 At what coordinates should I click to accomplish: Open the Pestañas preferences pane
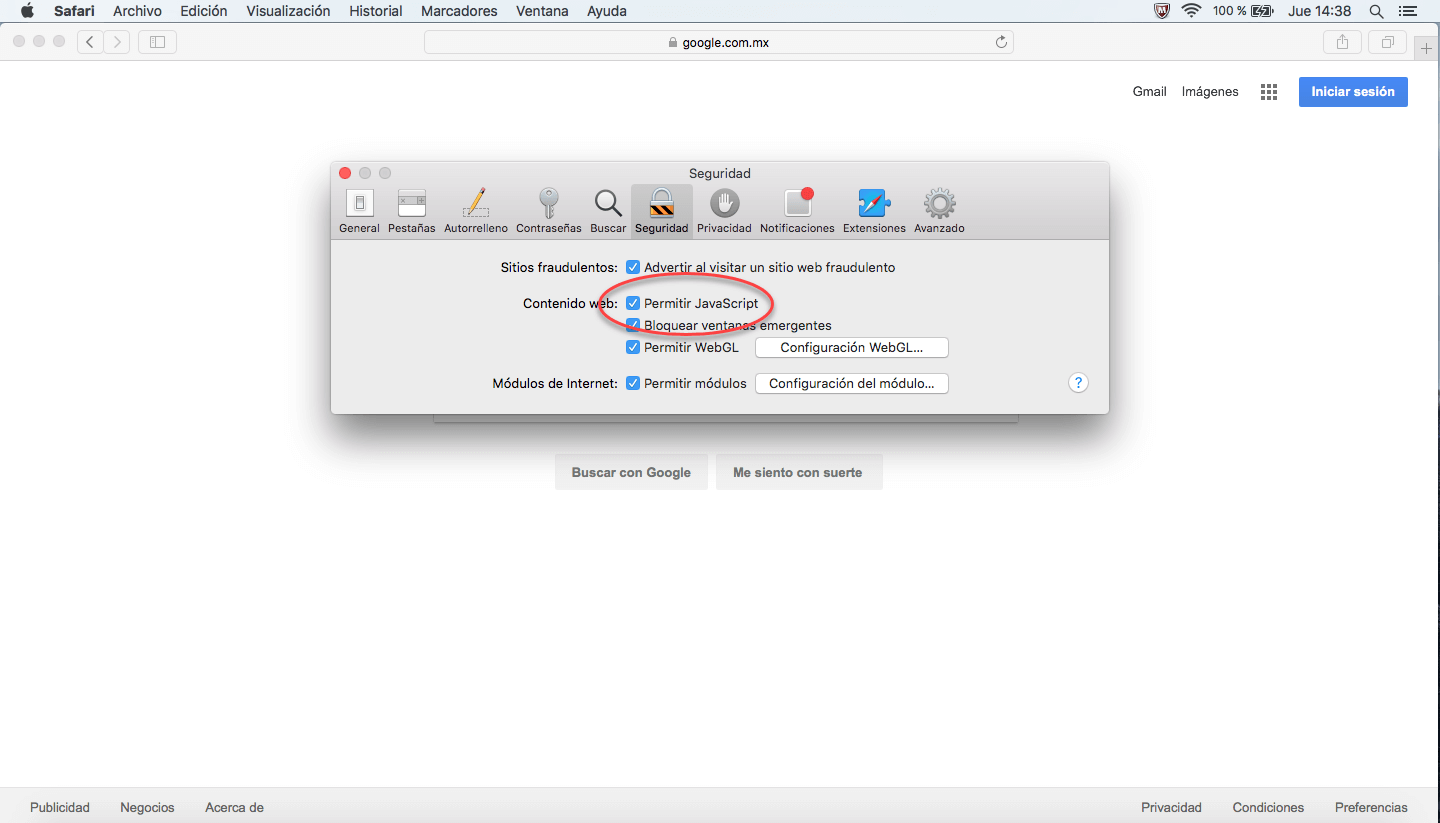pos(412,211)
